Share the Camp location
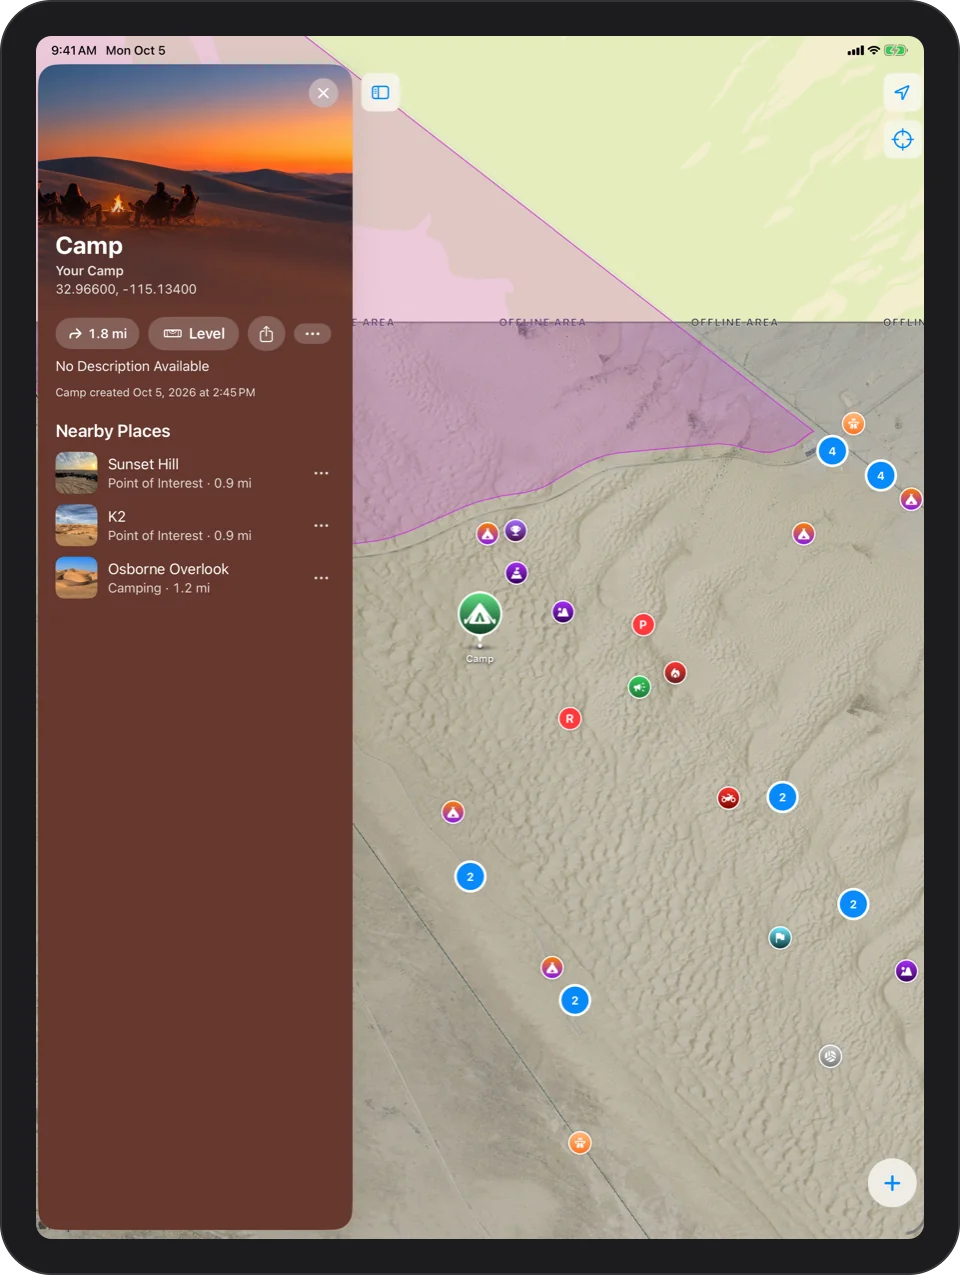 (x=266, y=334)
